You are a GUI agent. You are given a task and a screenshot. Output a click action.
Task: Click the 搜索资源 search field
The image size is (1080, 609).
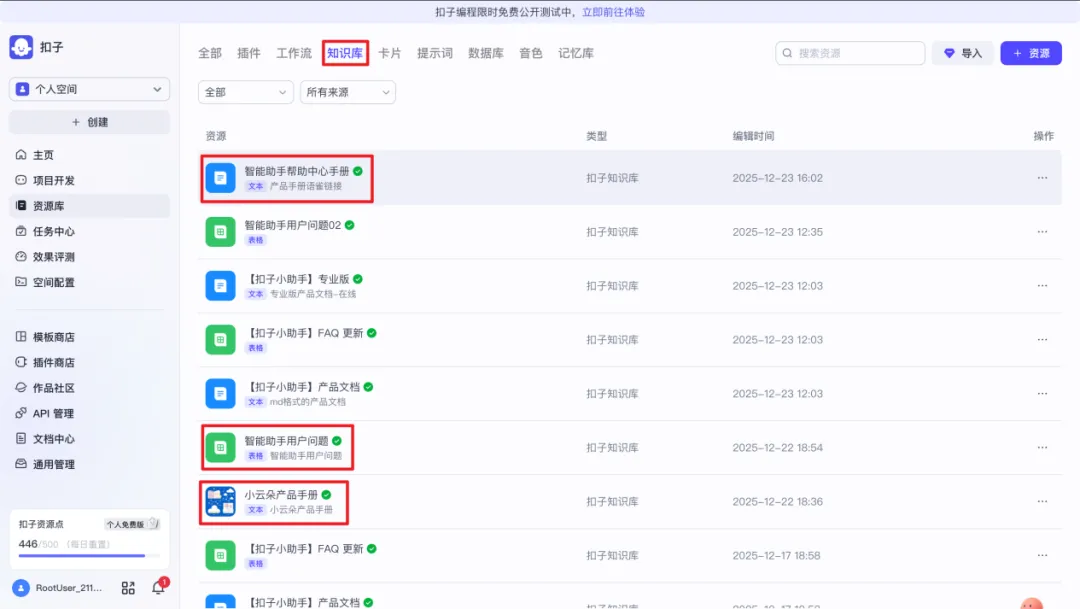[x=850, y=53]
